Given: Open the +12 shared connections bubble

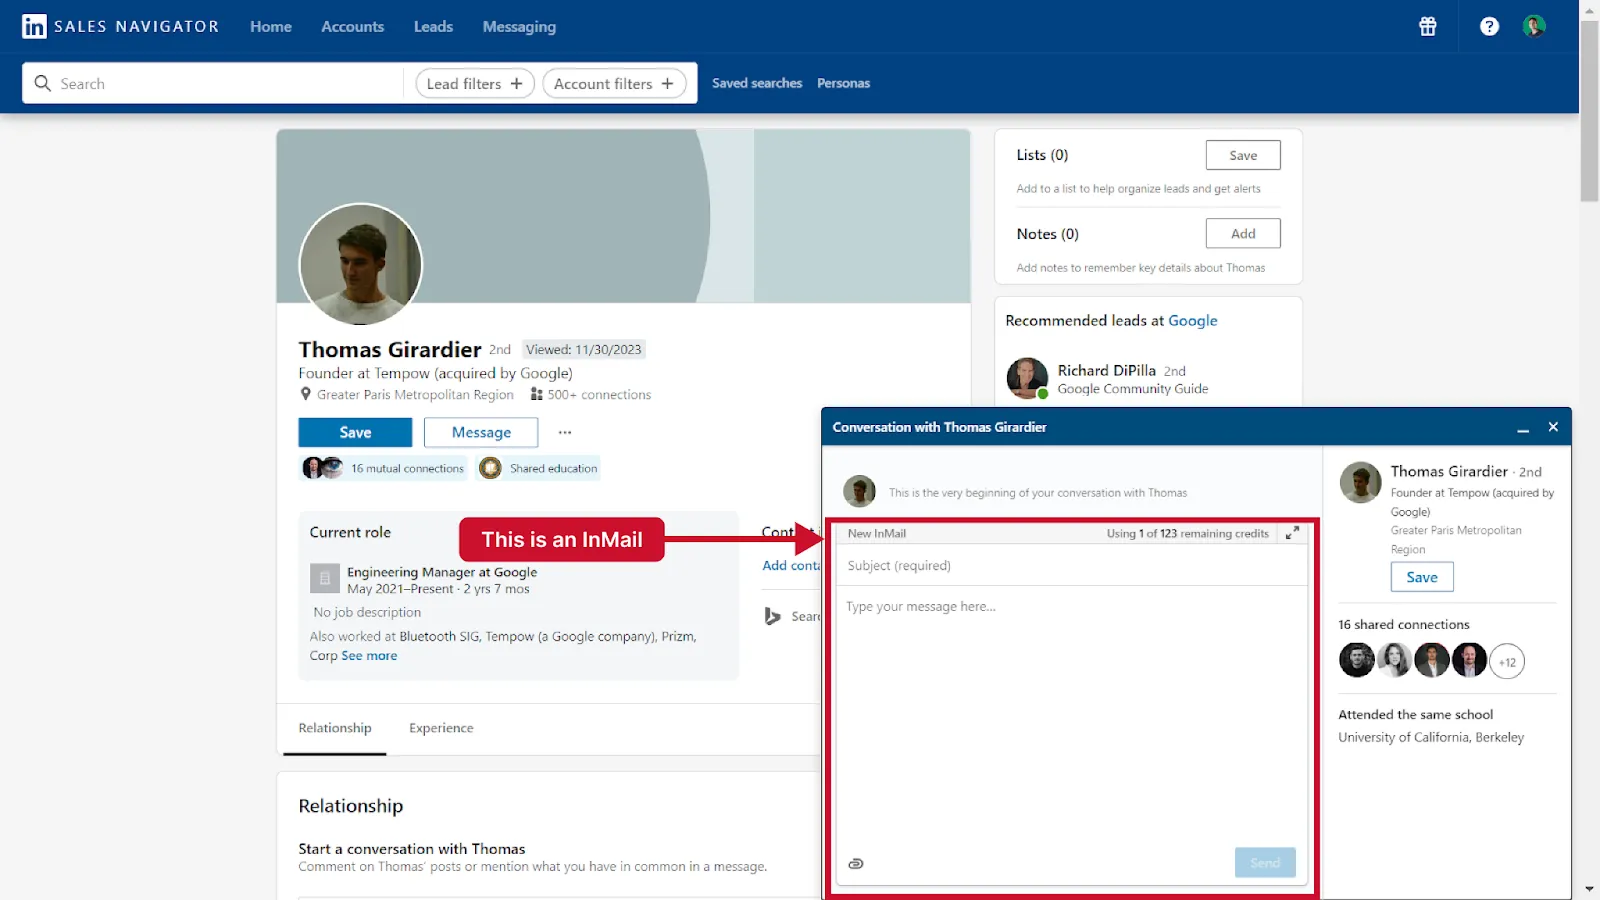Looking at the screenshot, I should coord(1507,661).
